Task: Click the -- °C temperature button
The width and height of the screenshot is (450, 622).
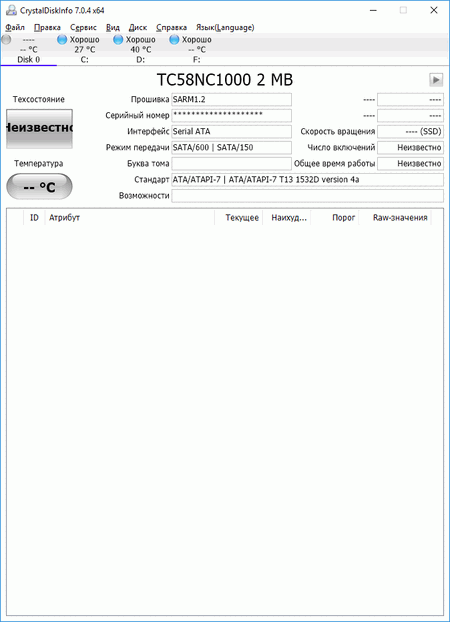Action: tap(39, 186)
